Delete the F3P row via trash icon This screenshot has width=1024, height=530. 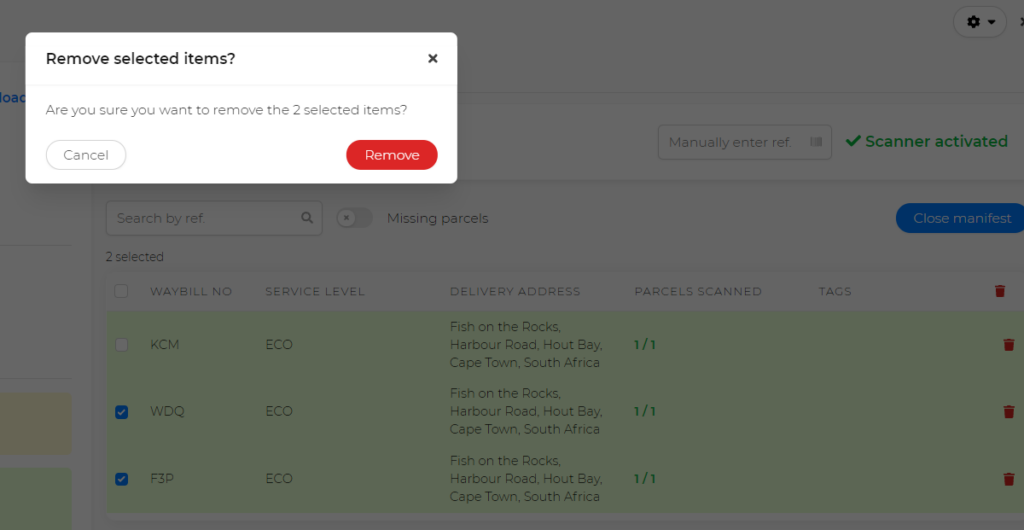coord(1008,479)
